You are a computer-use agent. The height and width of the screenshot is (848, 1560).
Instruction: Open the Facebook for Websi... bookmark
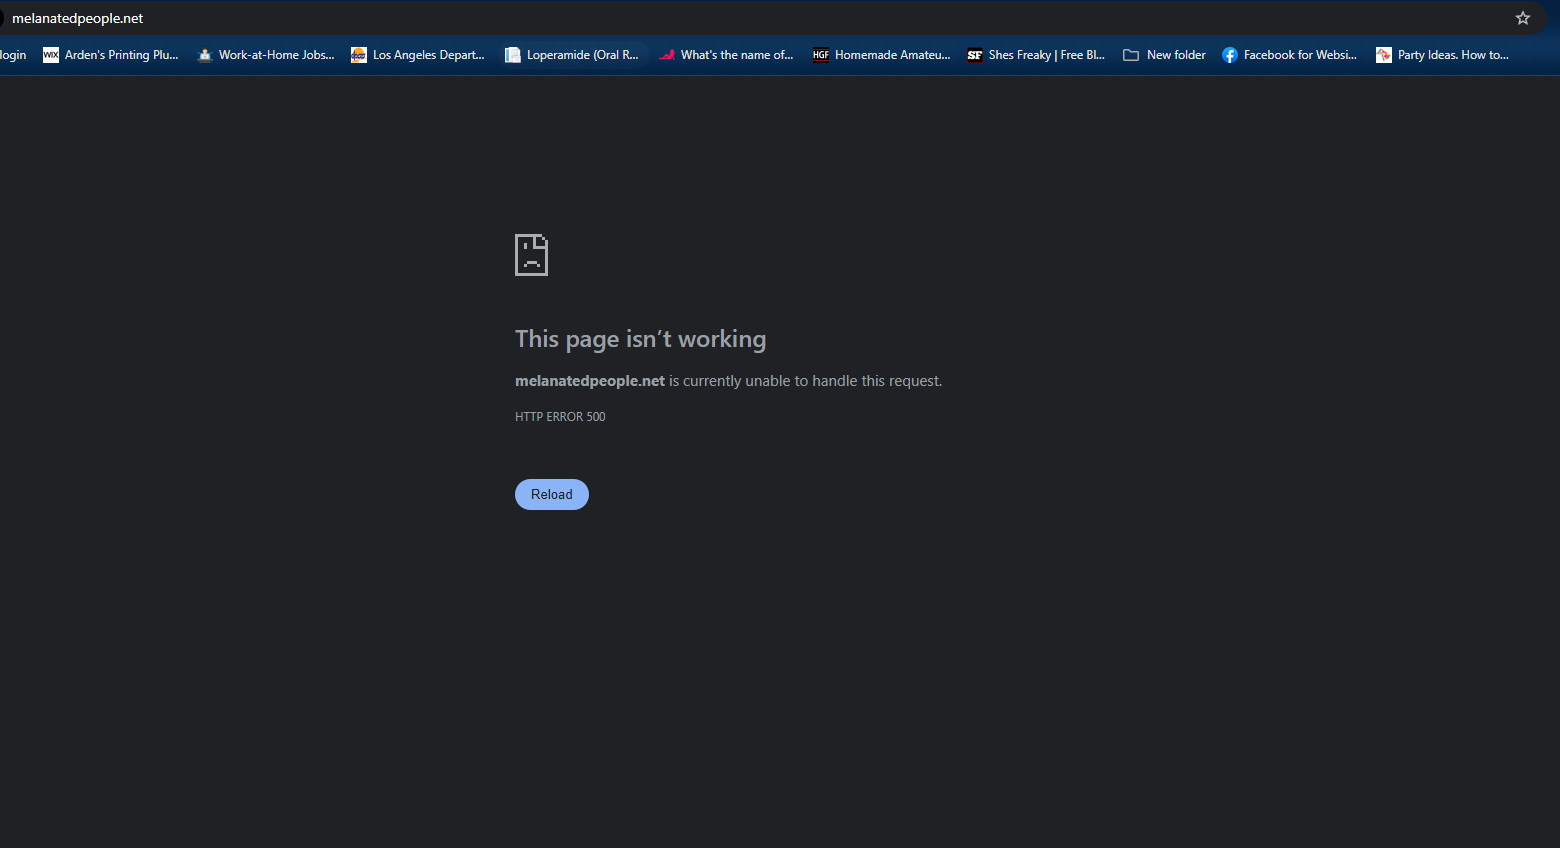click(x=1290, y=55)
